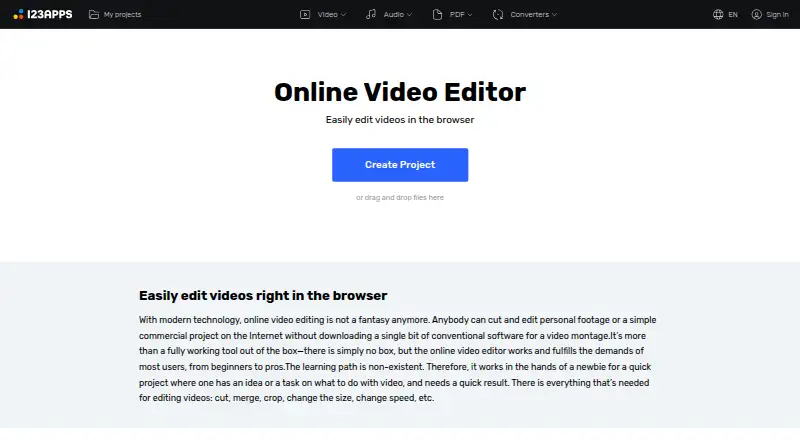The width and height of the screenshot is (800, 440).
Task: Open the My projects link
Action: [x=122, y=14]
